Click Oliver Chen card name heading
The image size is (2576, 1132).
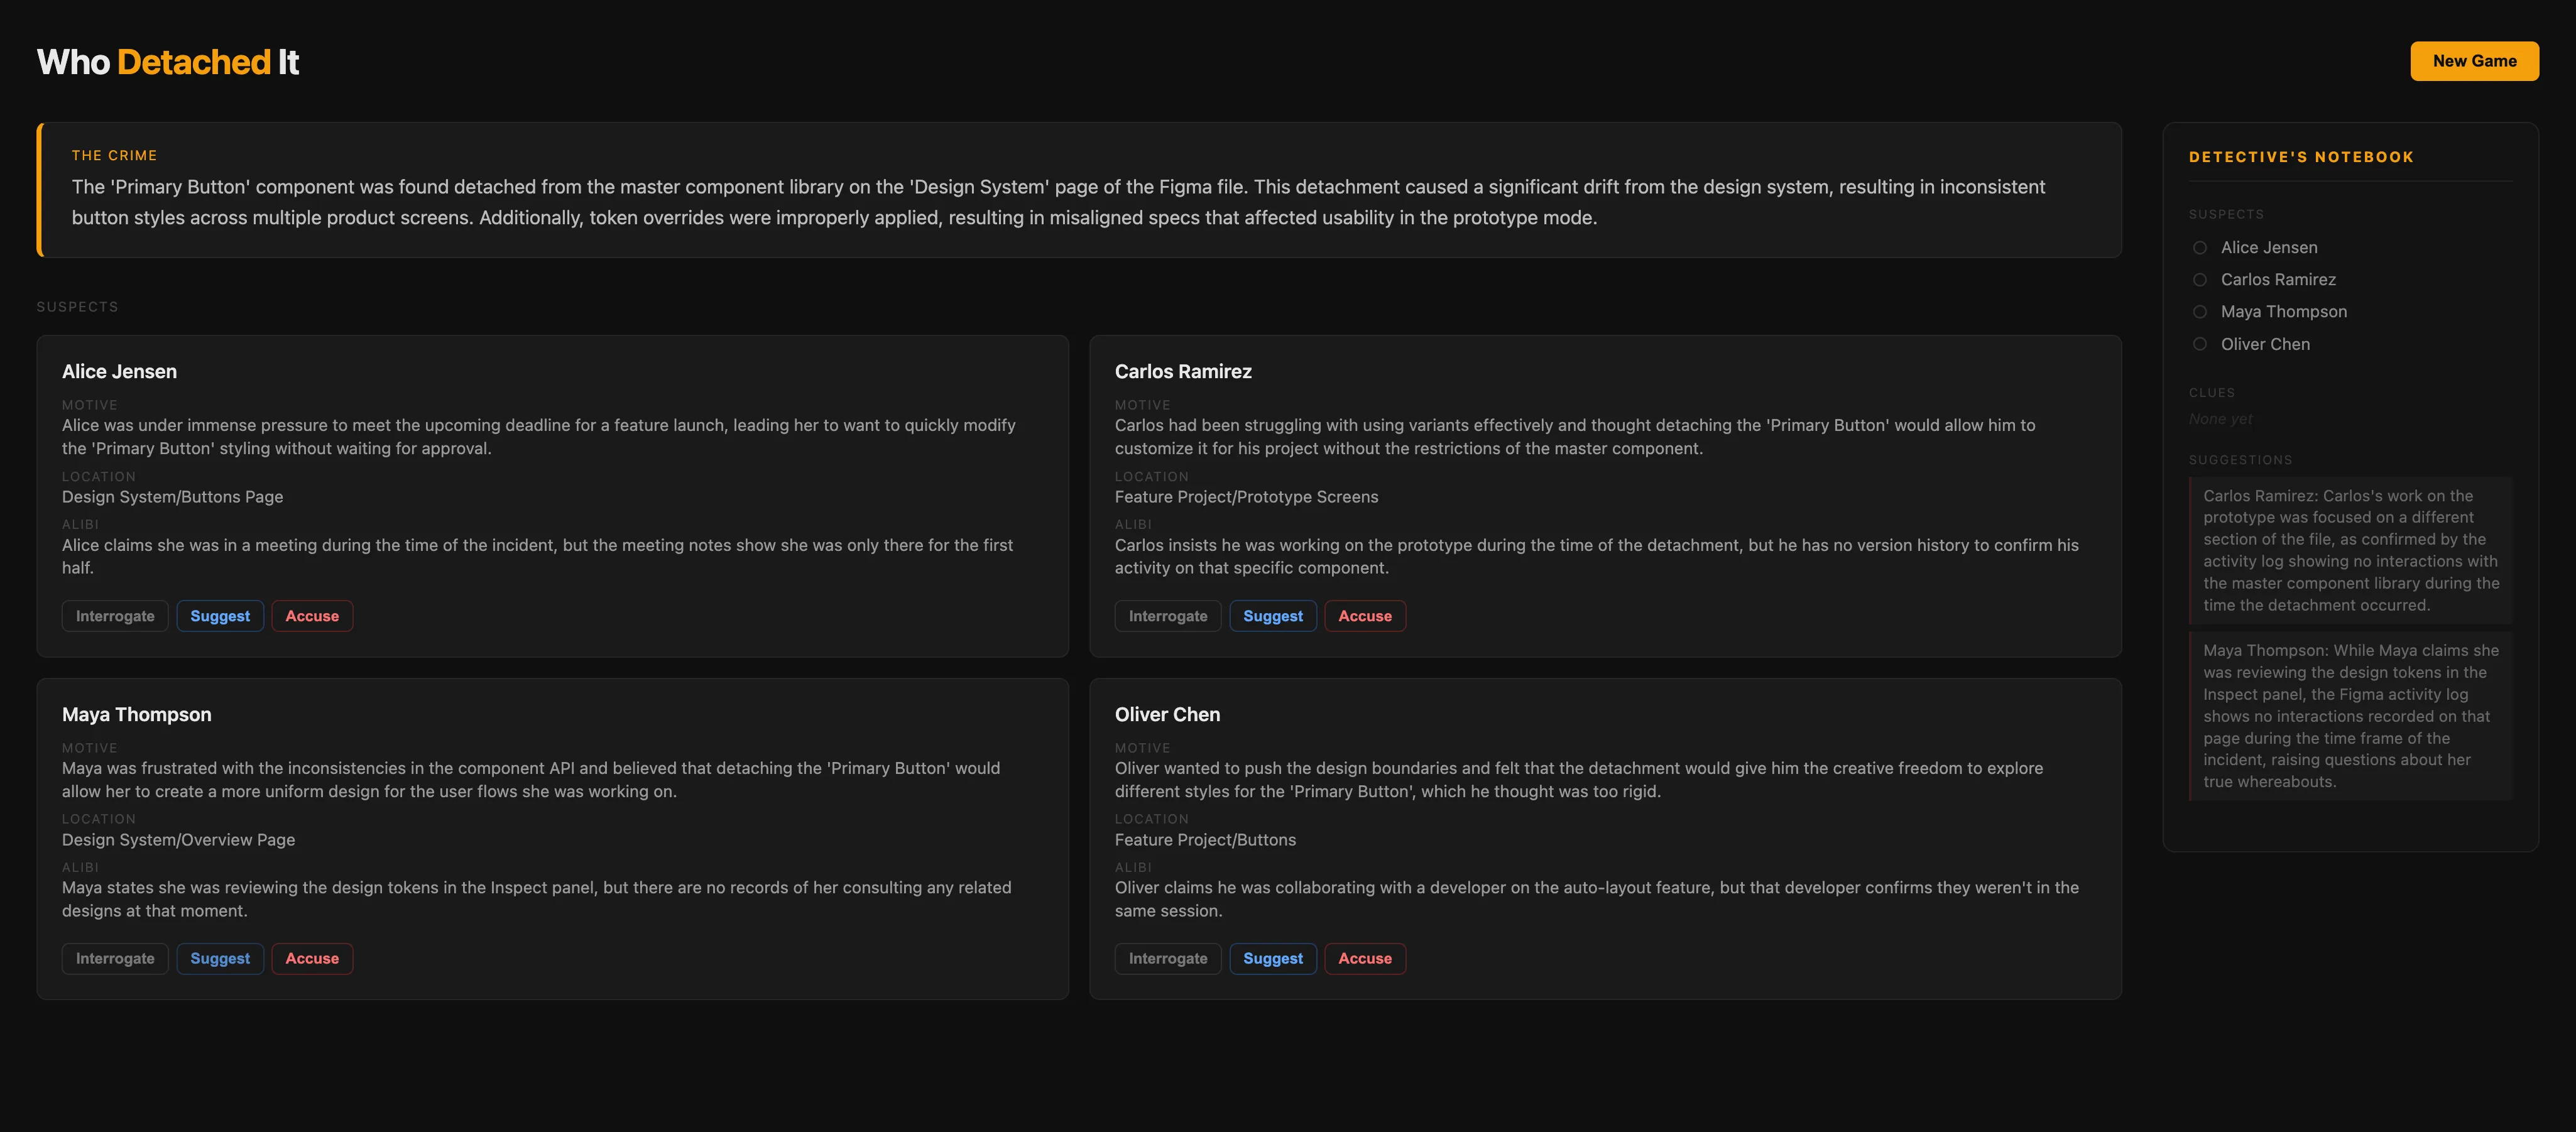coord(1167,714)
